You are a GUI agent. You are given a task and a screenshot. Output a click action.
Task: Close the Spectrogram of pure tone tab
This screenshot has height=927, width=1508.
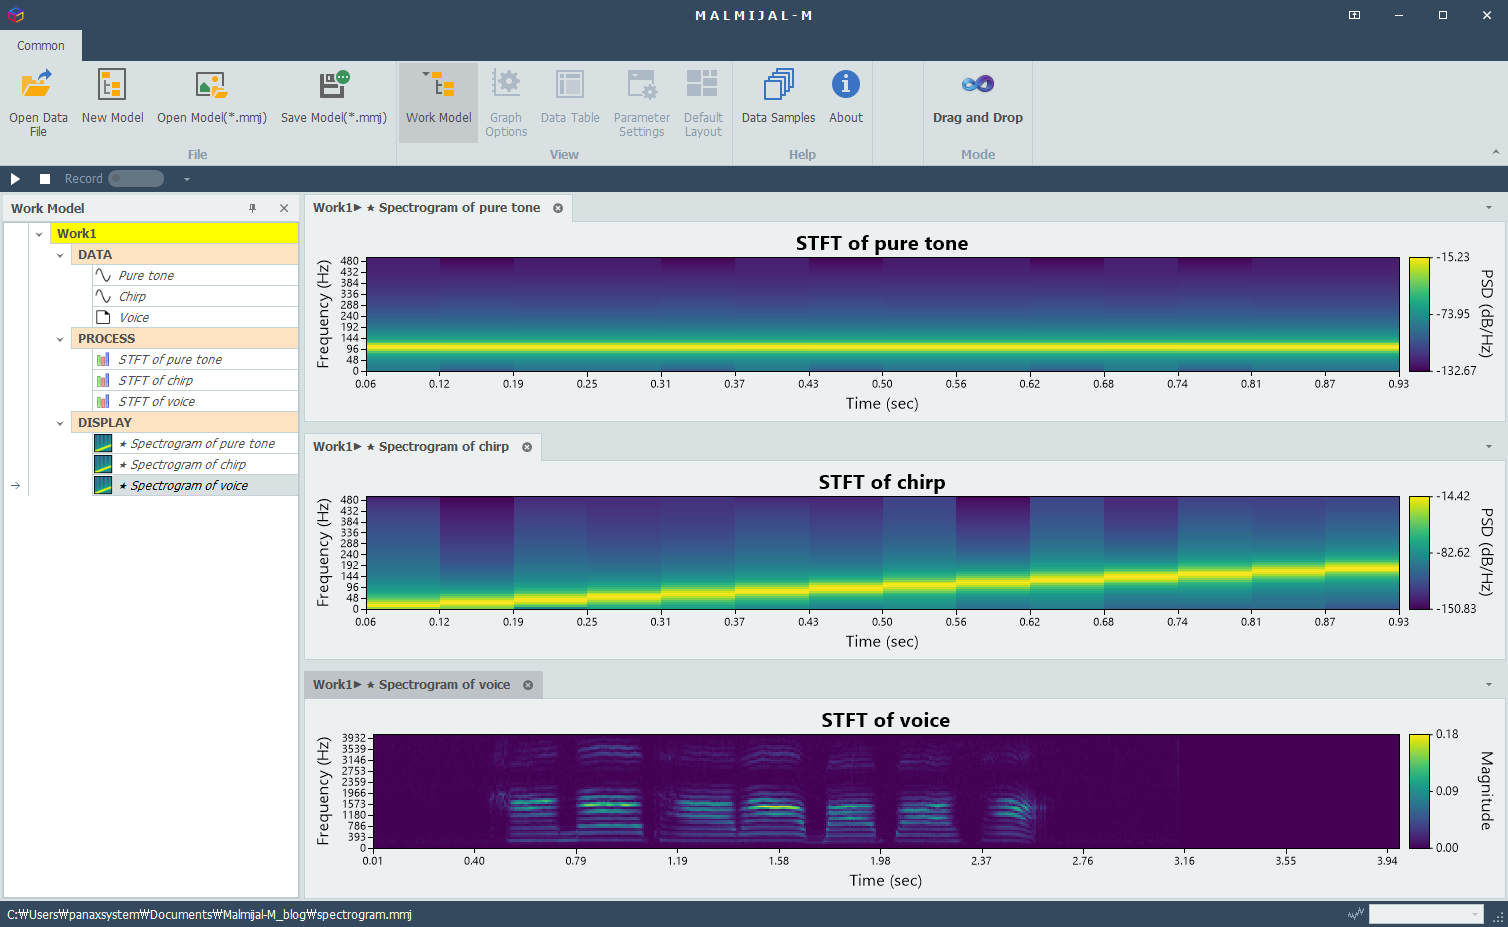tap(558, 208)
